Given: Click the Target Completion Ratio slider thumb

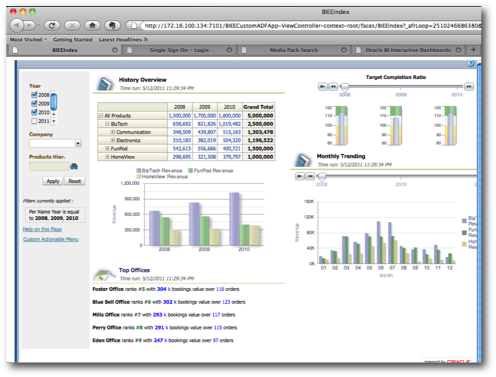Looking at the screenshot, I should pyautogui.click(x=345, y=87).
